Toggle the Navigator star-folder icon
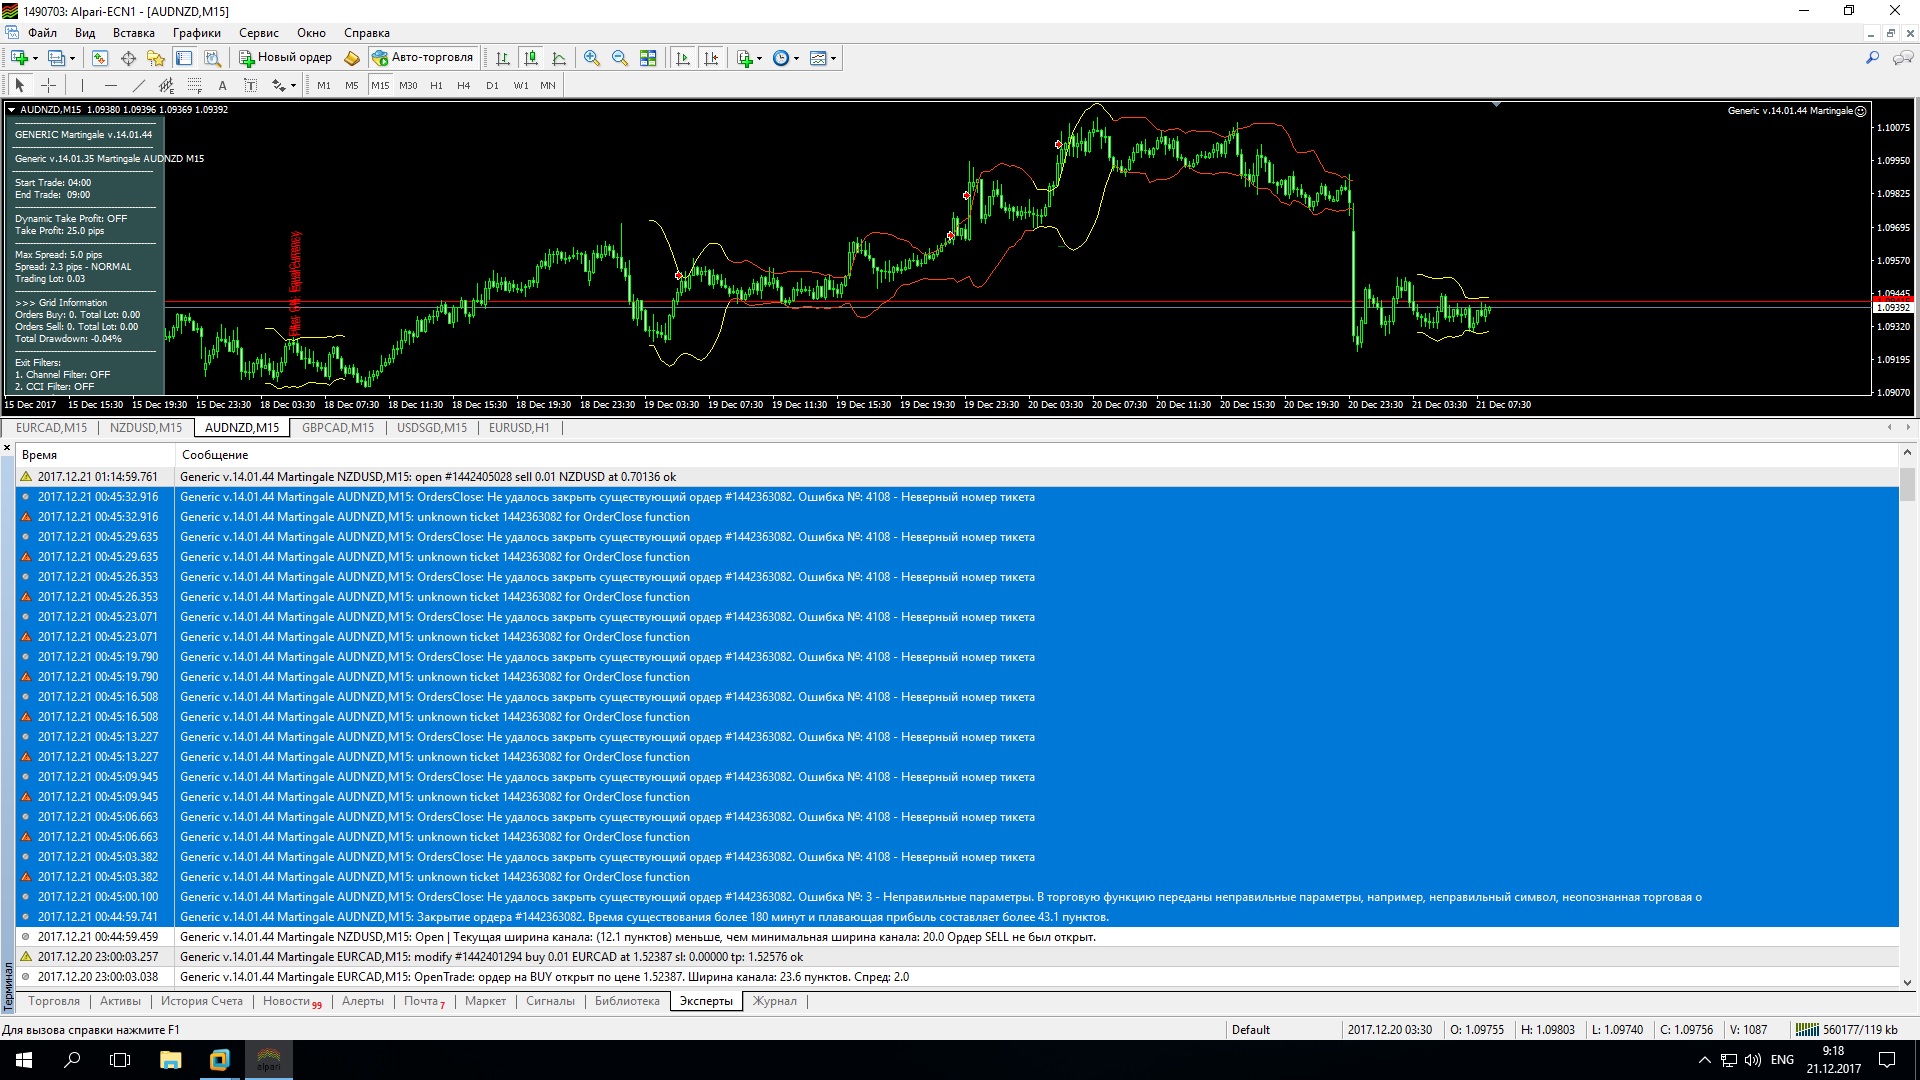1920x1080 pixels. pyautogui.click(x=156, y=58)
